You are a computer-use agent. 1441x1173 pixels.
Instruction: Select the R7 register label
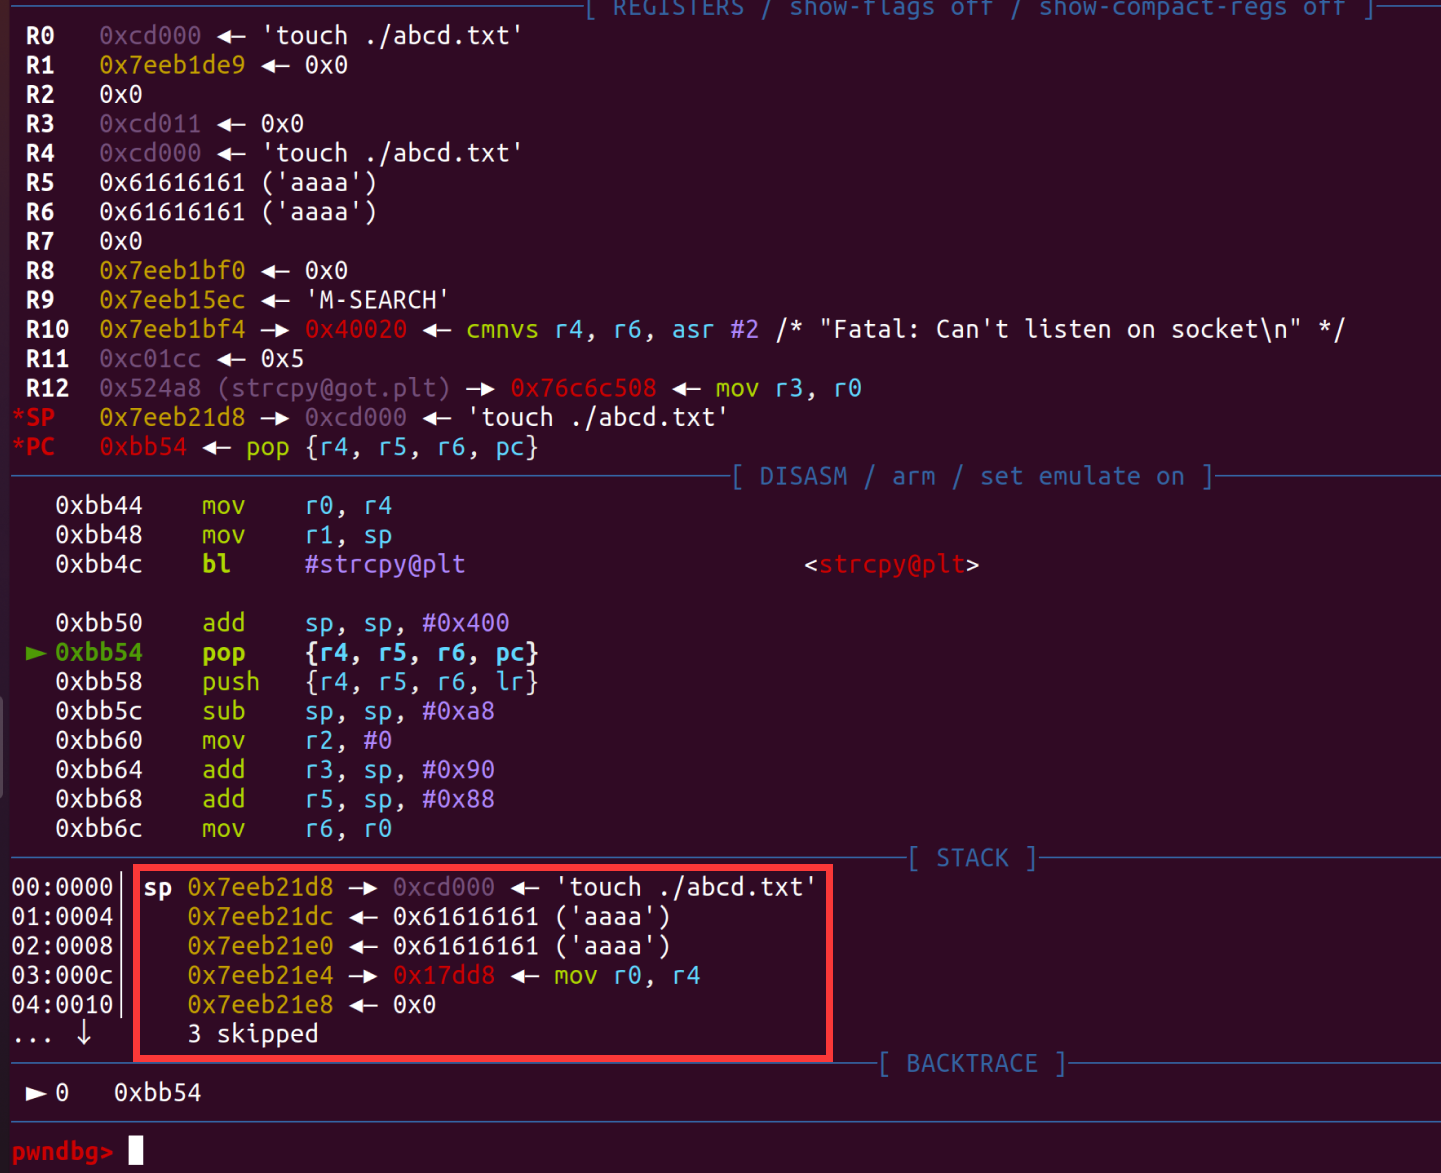(40, 241)
